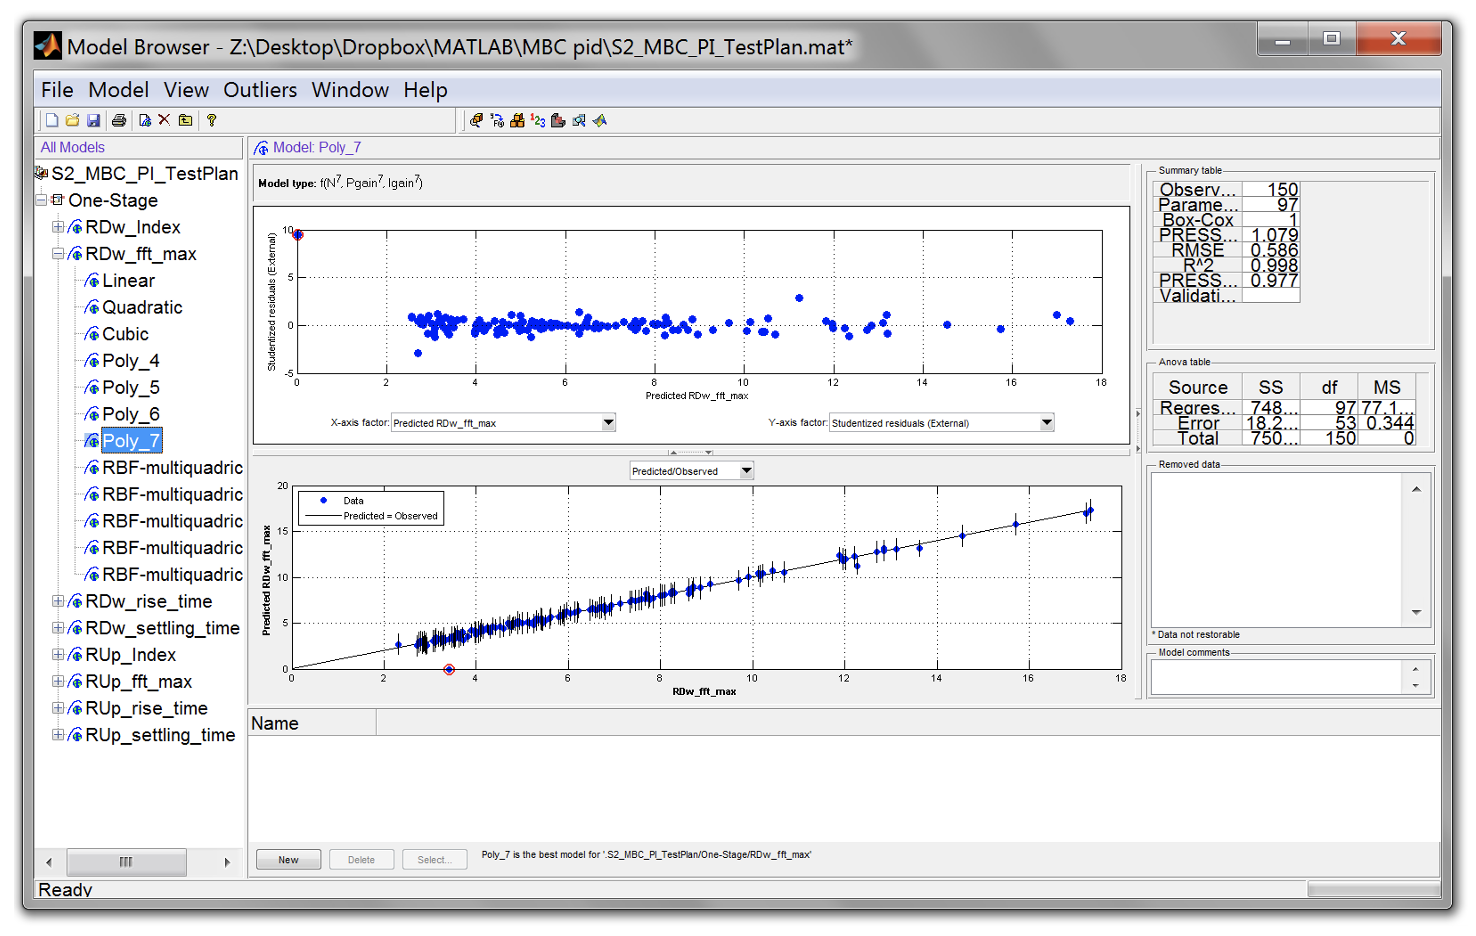
Task: Click the Select... button
Action: 434,860
